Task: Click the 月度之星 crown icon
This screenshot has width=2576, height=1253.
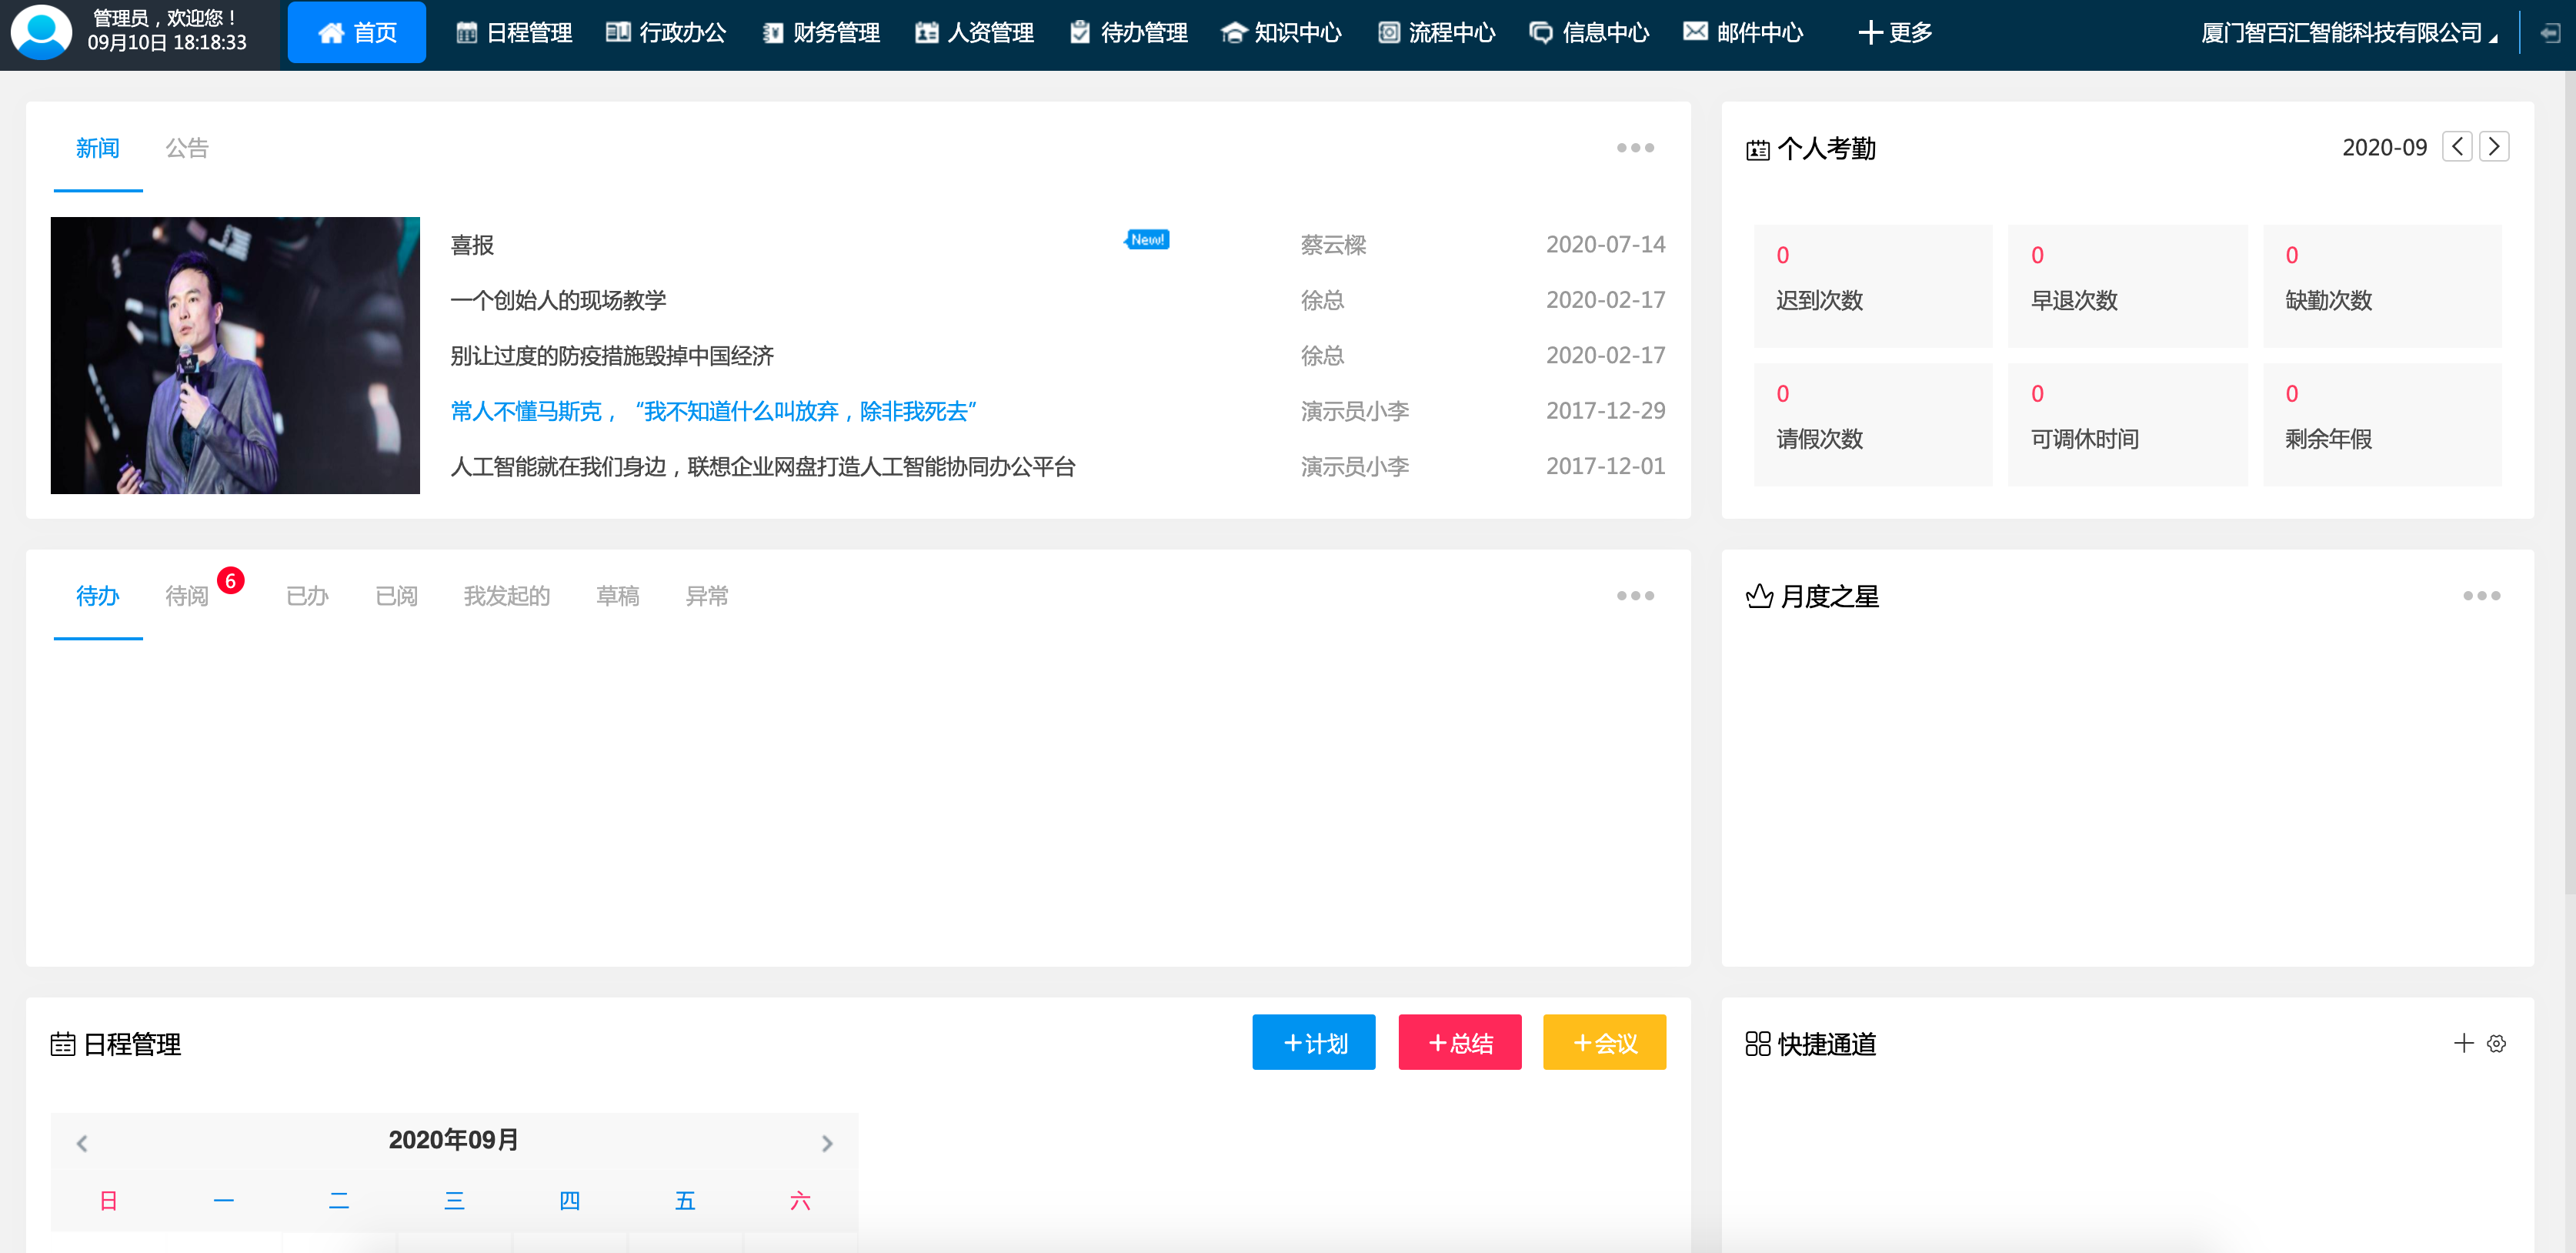Action: 1759,596
